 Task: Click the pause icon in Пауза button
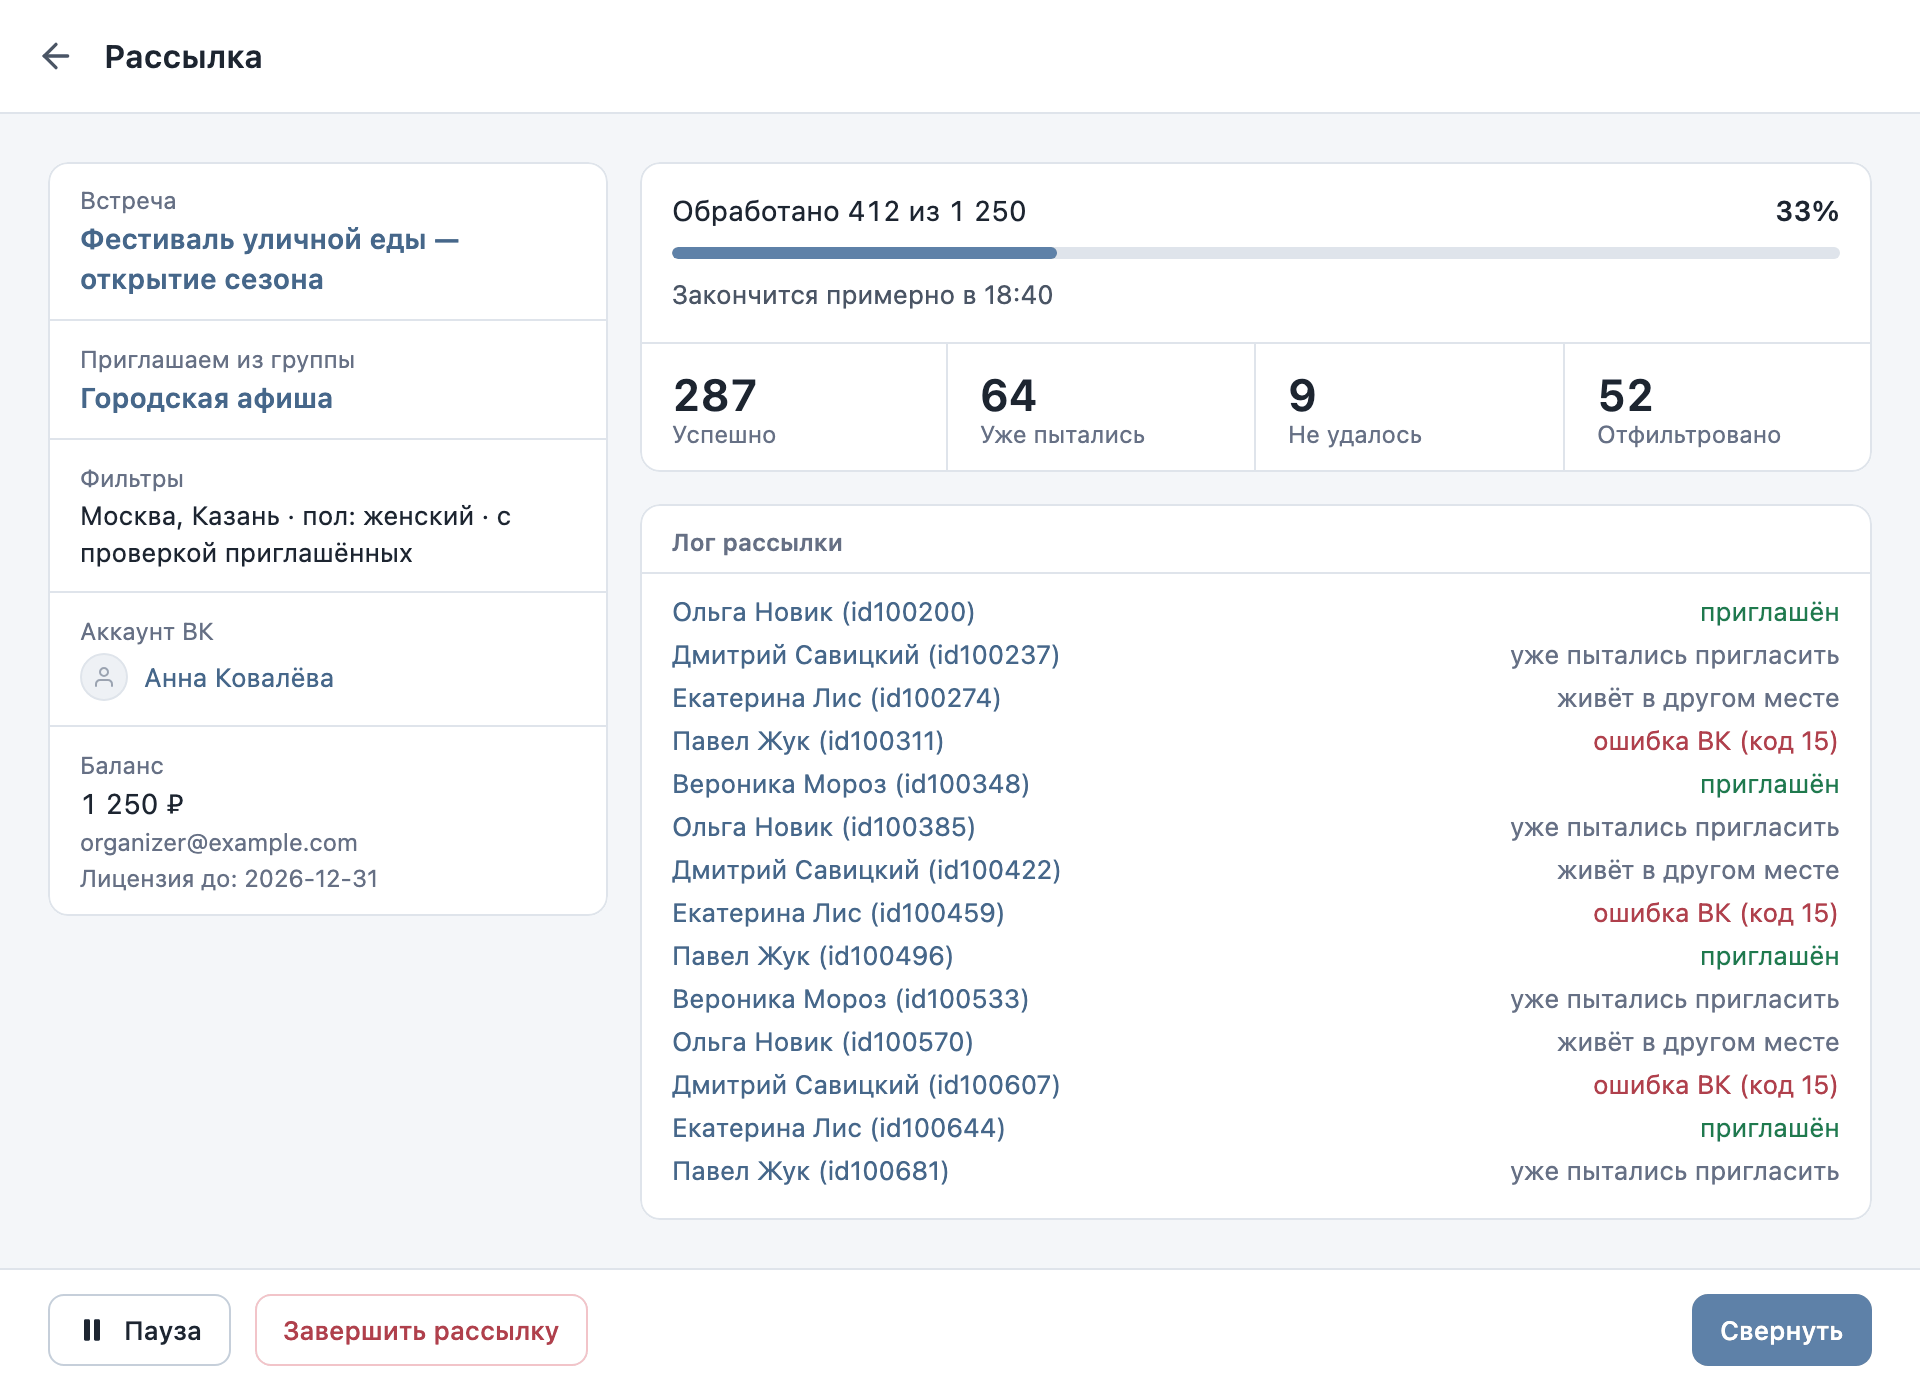point(92,1330)
